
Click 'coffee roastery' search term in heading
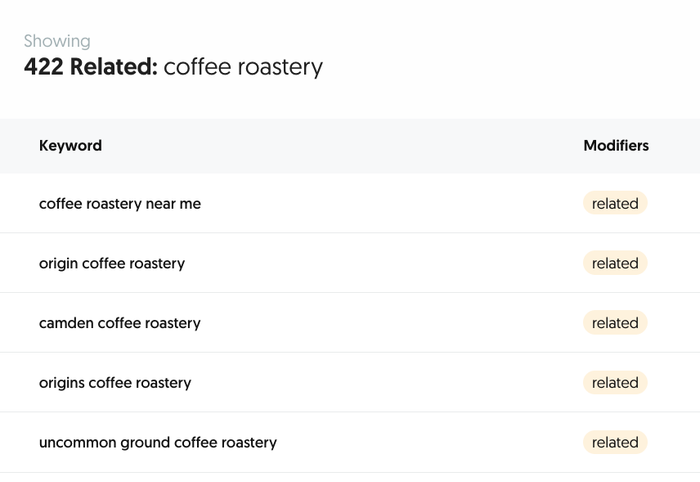243,67
